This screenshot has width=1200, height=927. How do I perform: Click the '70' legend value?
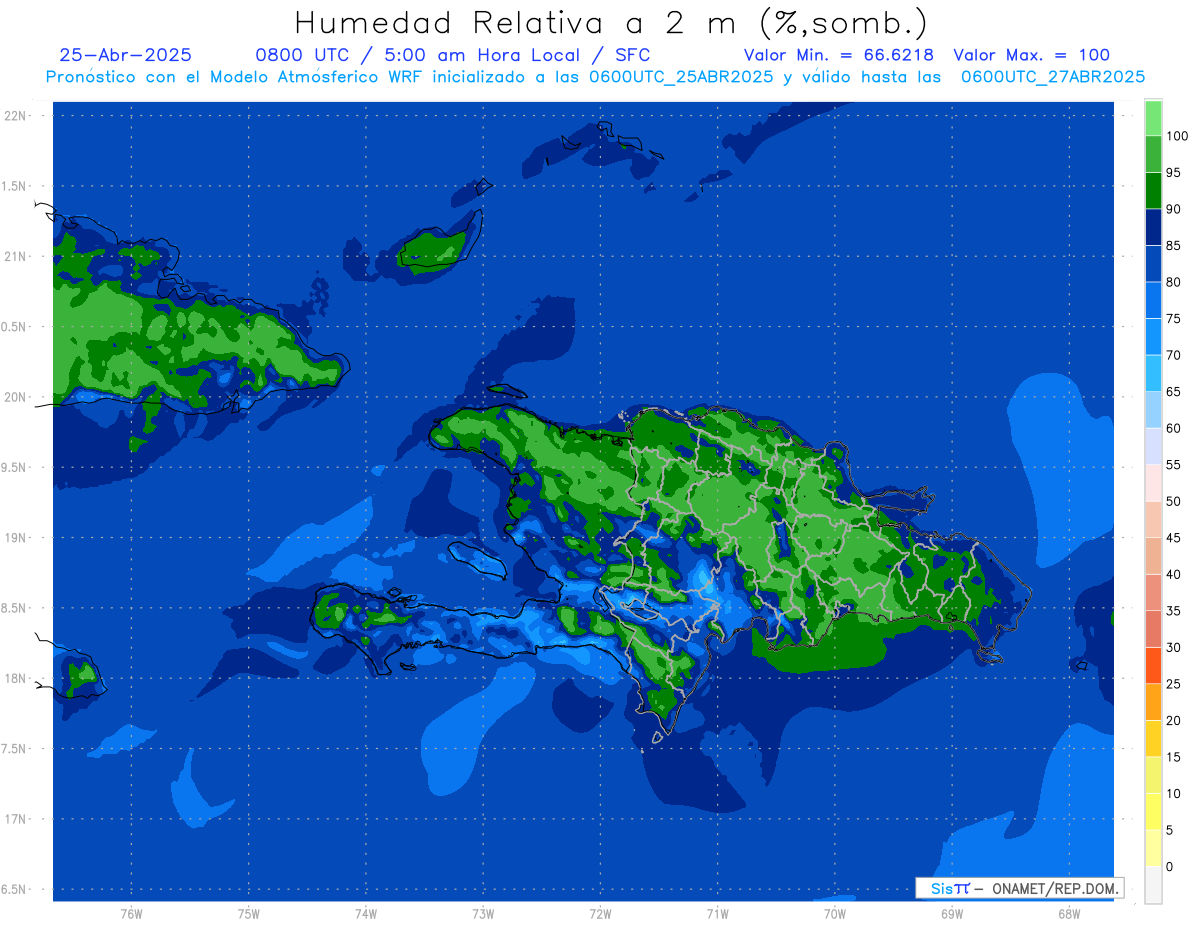(1173, 355)
